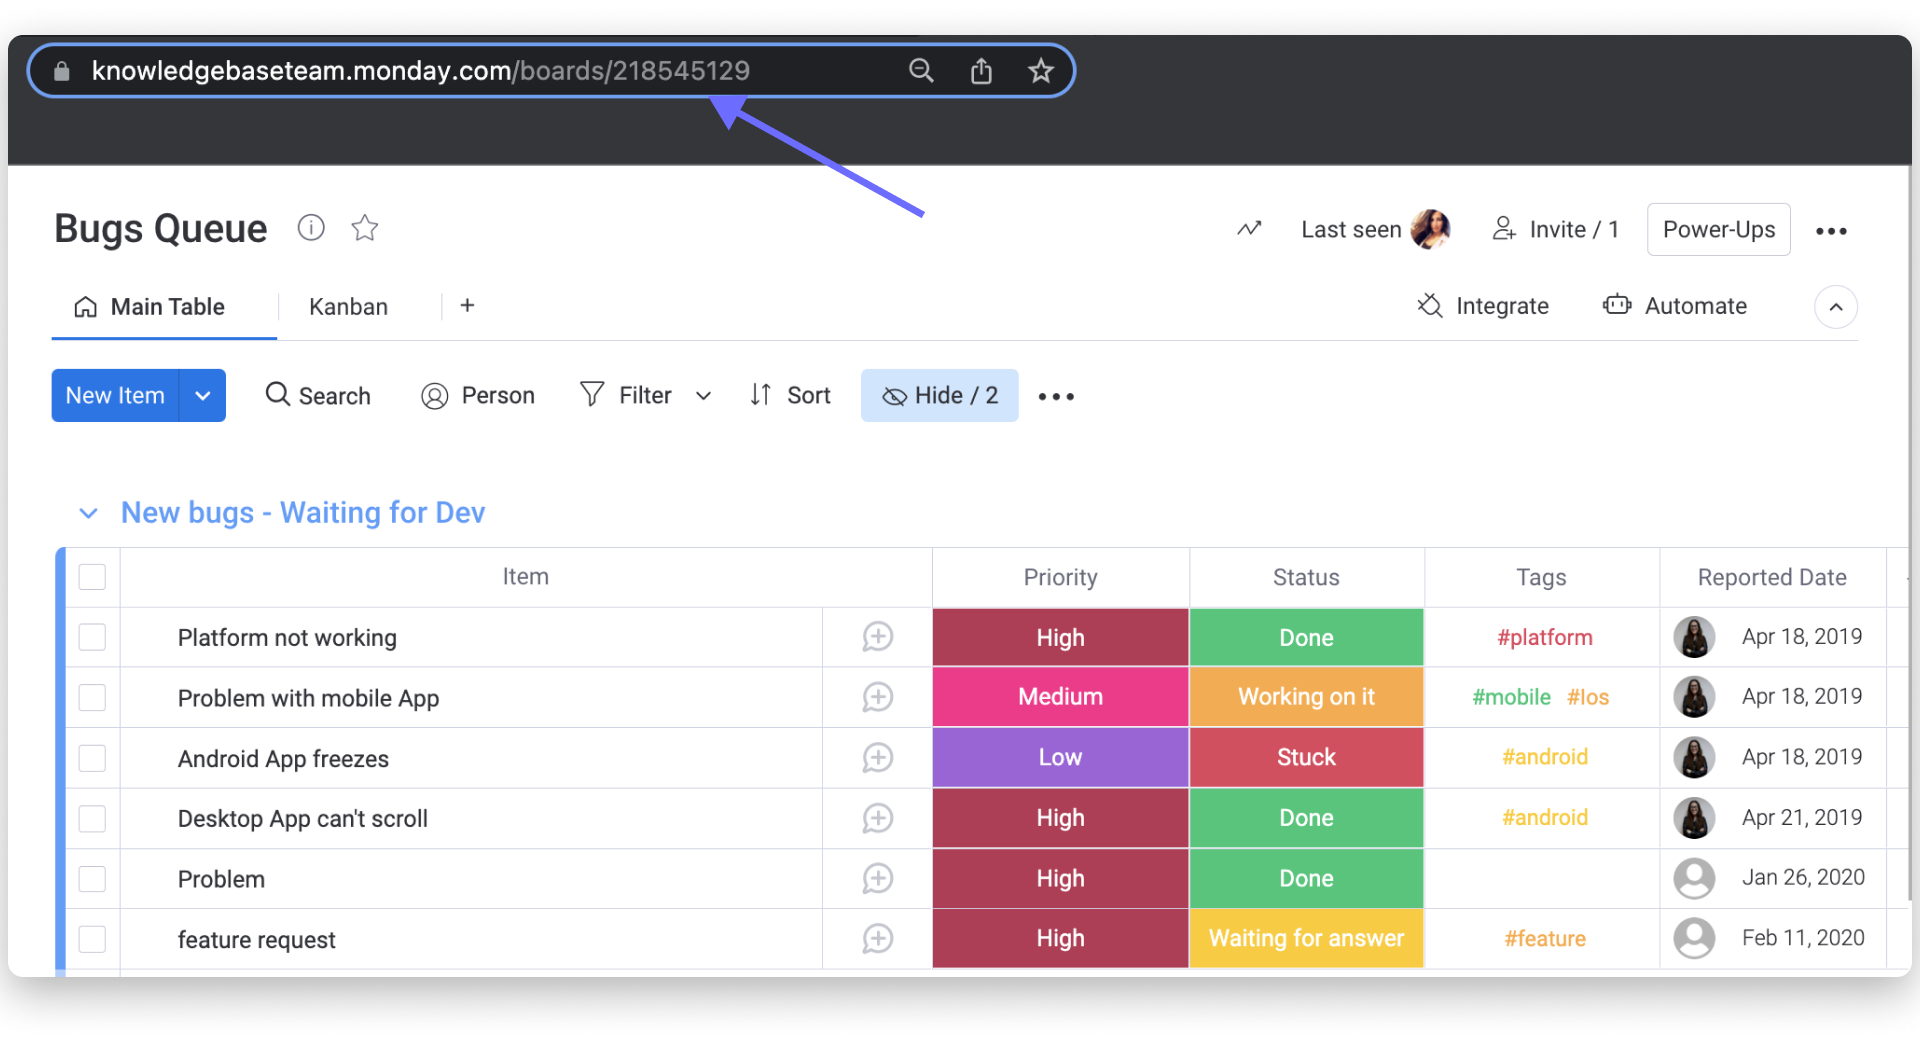This screenshot has height=1042, width=1920.
Task: Open board info icon next to Bugs Queue
Action: click(x=311, y=228)
